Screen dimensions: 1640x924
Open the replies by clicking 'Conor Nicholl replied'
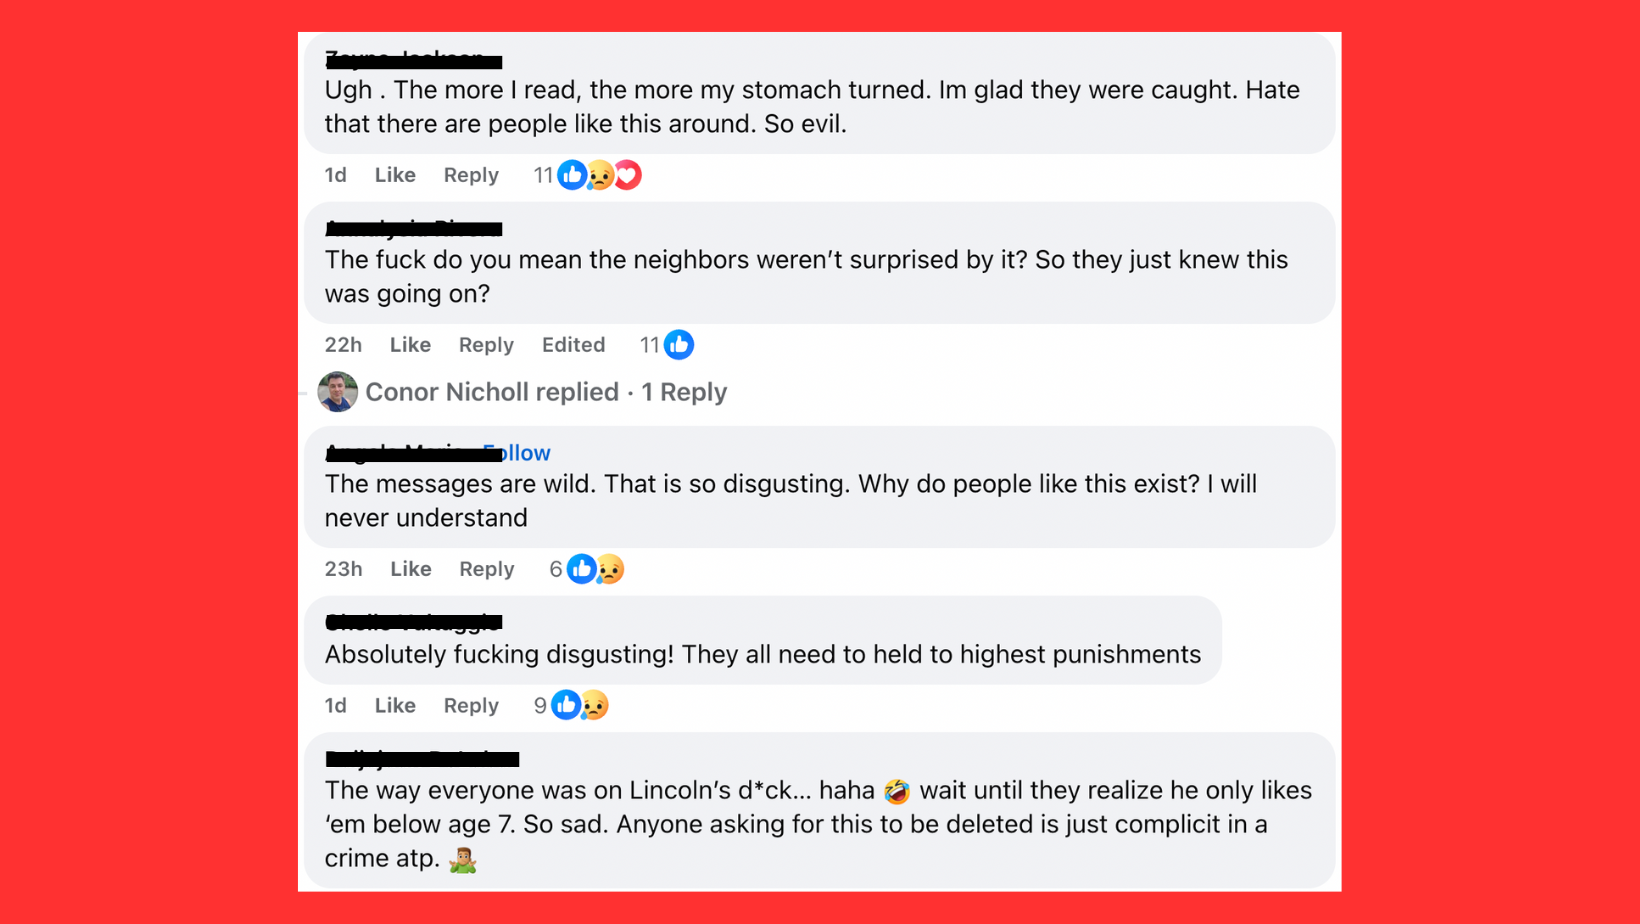pos(492,392)
